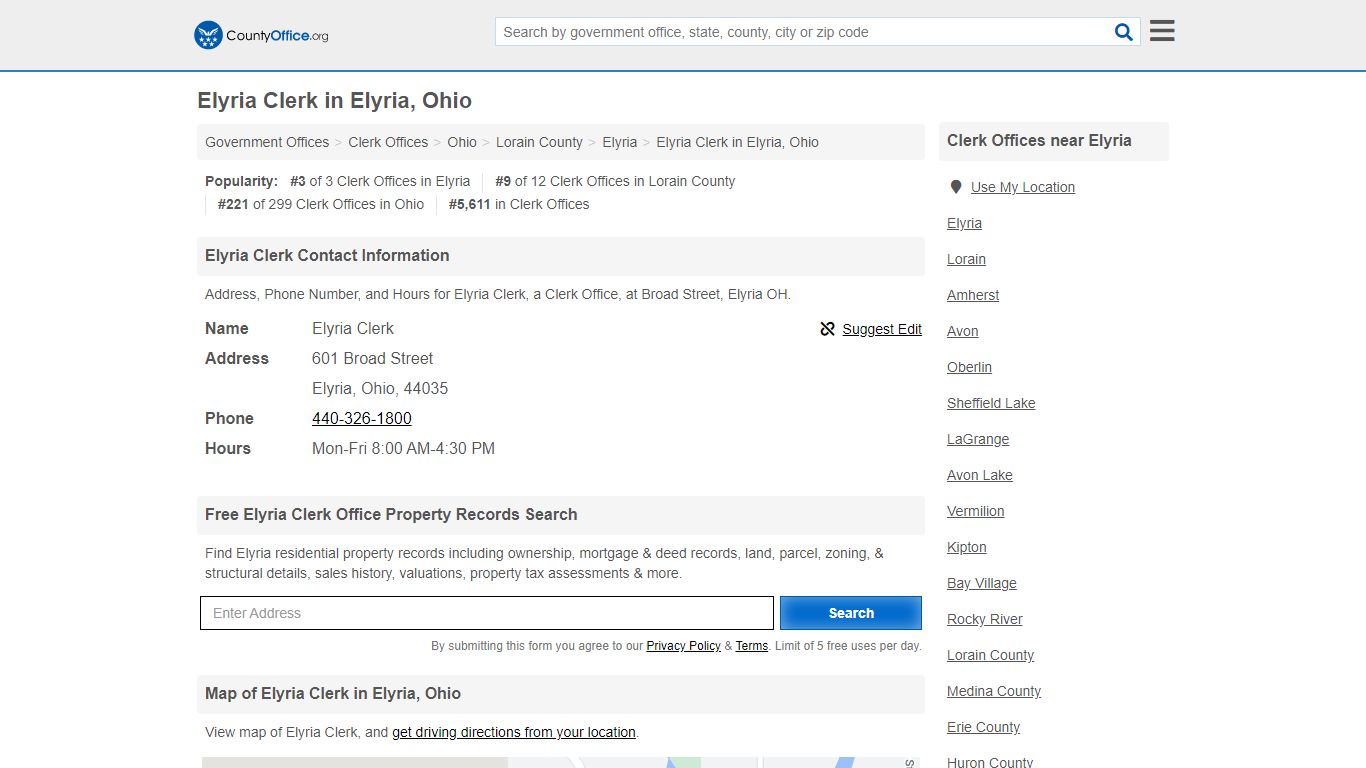Screen dimensions: 1366x768
Task: Go to Lorain County breadcrumb
Action: (x=539, y=142)
